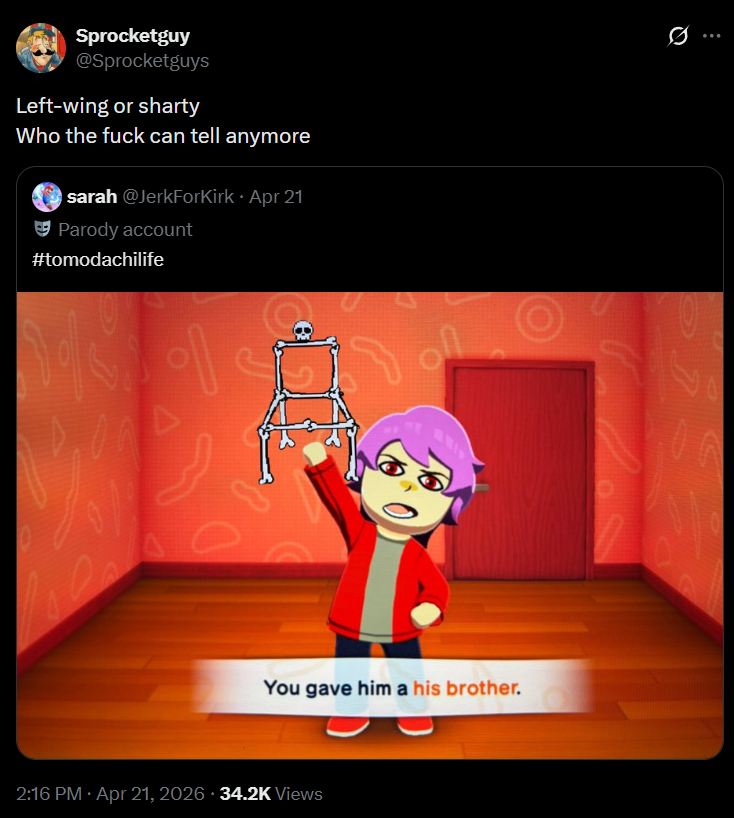This screenshot has width=734, height=818.
Task: Open the three-dot more options menu
Action: click(x=712, y=36)
